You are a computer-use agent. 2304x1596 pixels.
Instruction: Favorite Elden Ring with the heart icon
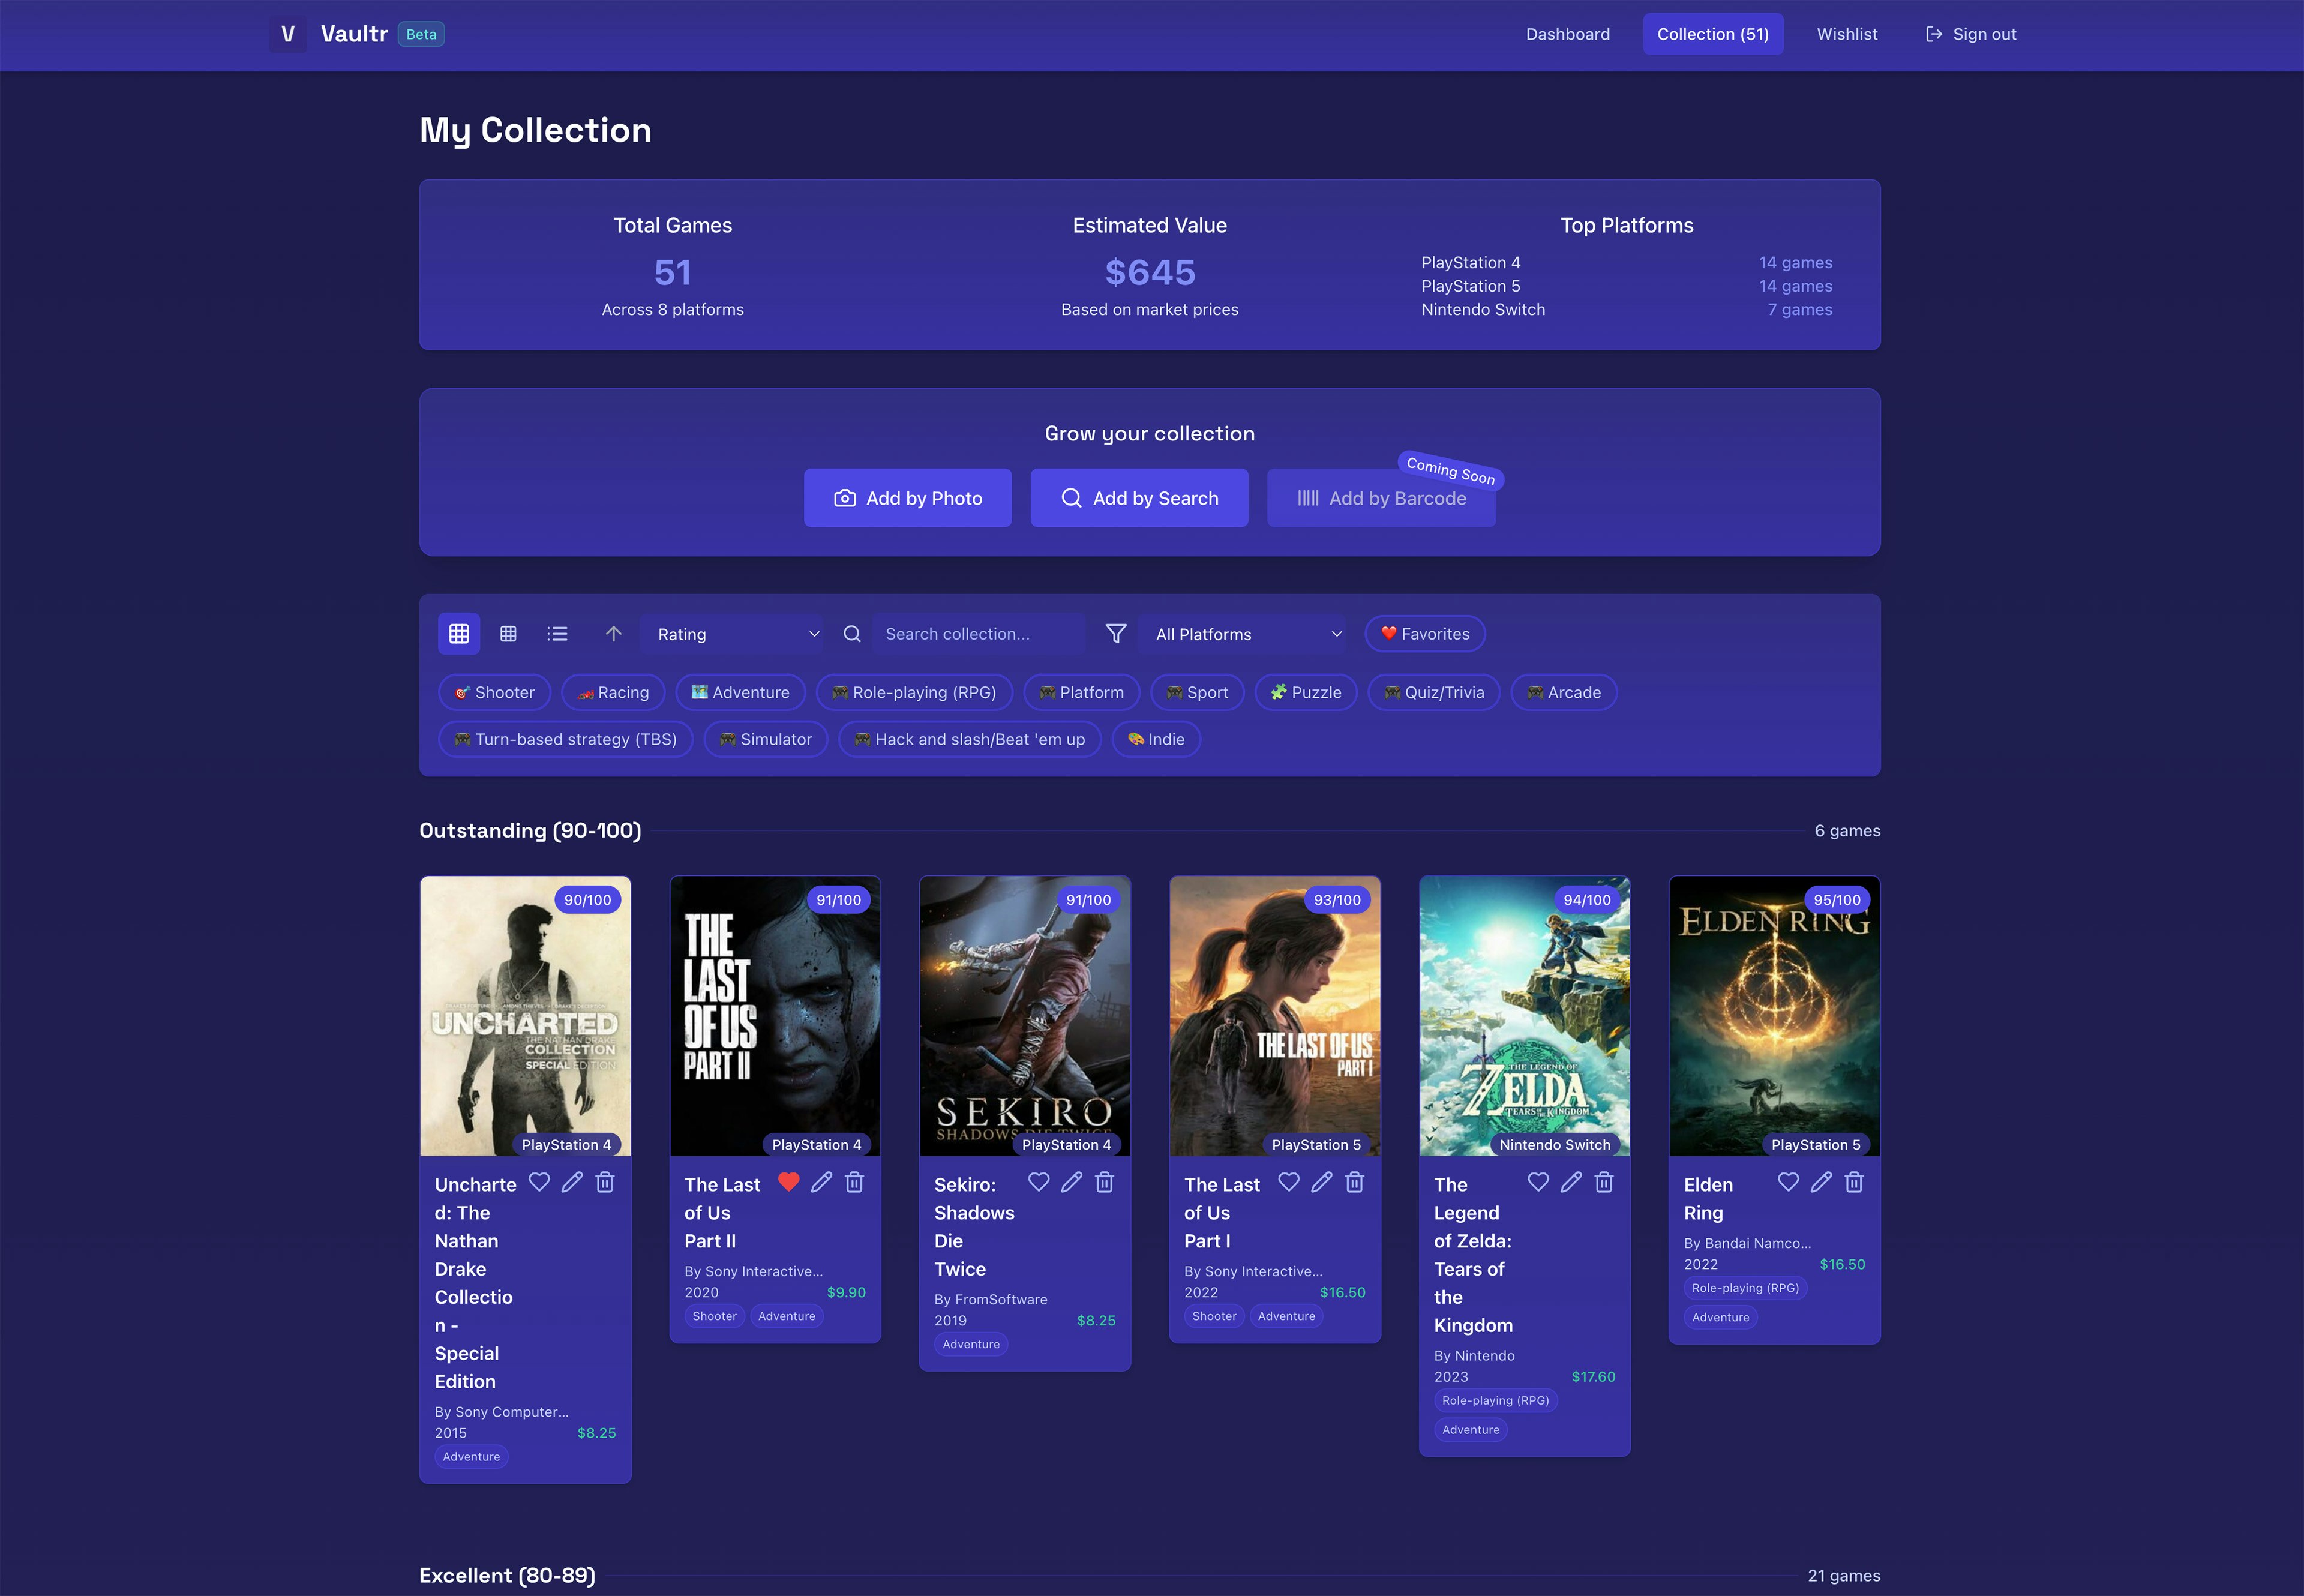tap(1788, 1182)
